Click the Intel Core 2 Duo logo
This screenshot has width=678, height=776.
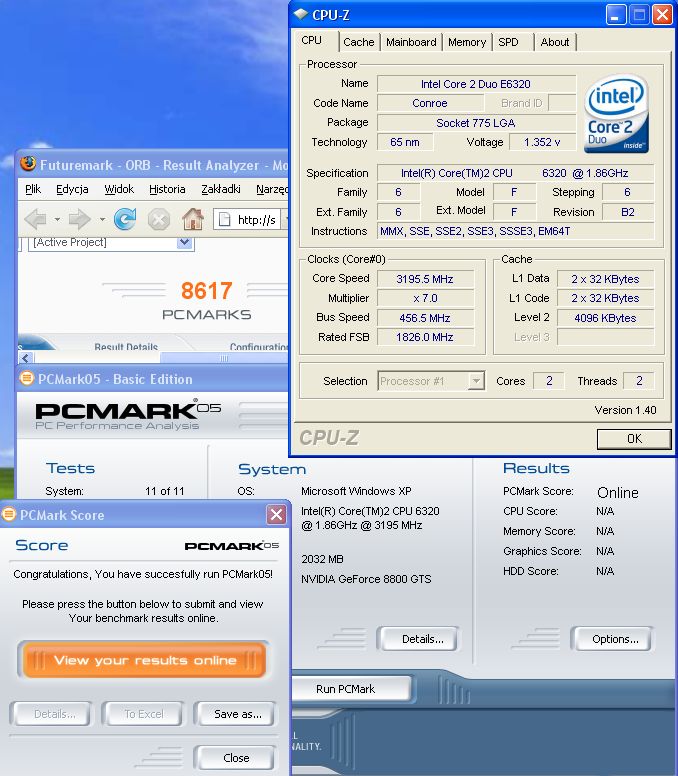[617, 113]
